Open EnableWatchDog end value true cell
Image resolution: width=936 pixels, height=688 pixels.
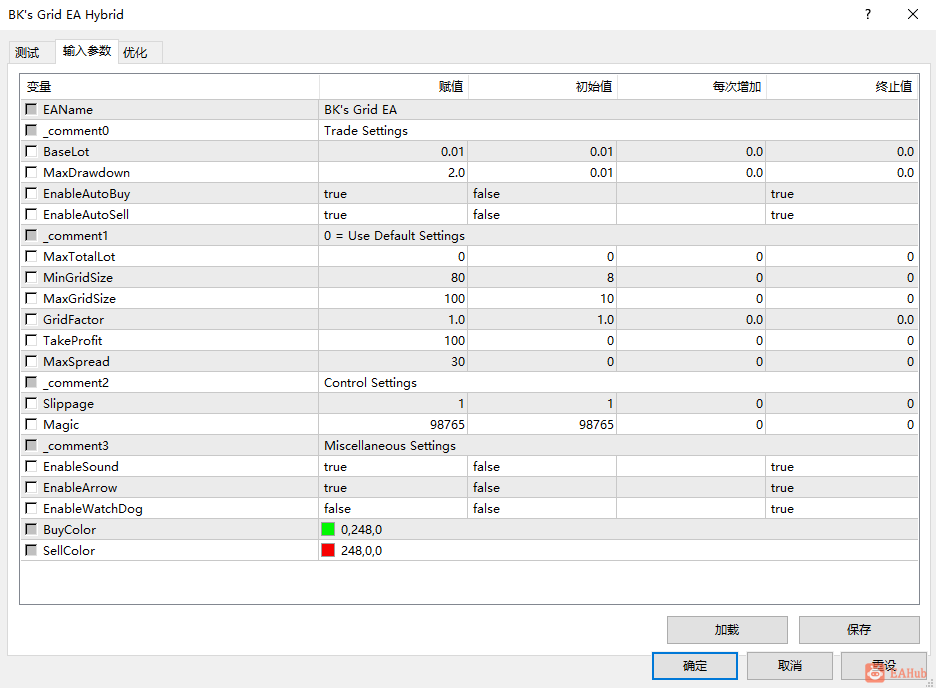click(842, 508)
